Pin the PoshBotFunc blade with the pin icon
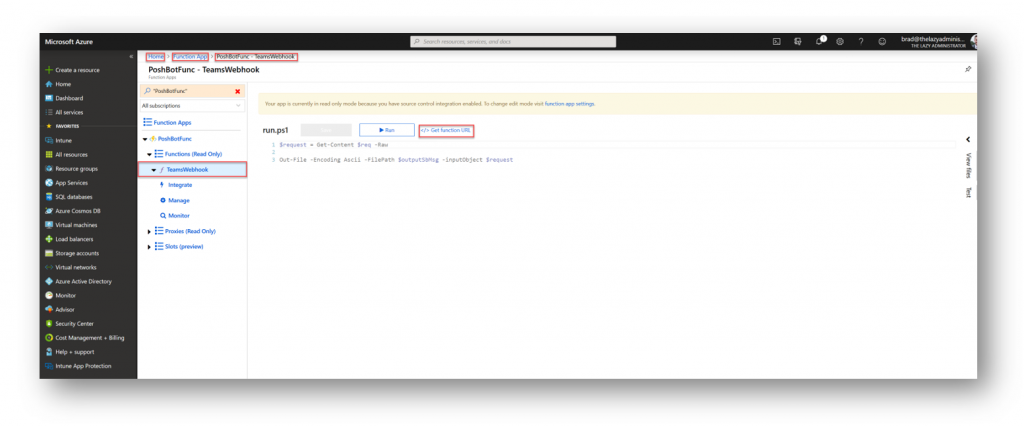This screenshot has height=427, width=1024. point(968,69)
